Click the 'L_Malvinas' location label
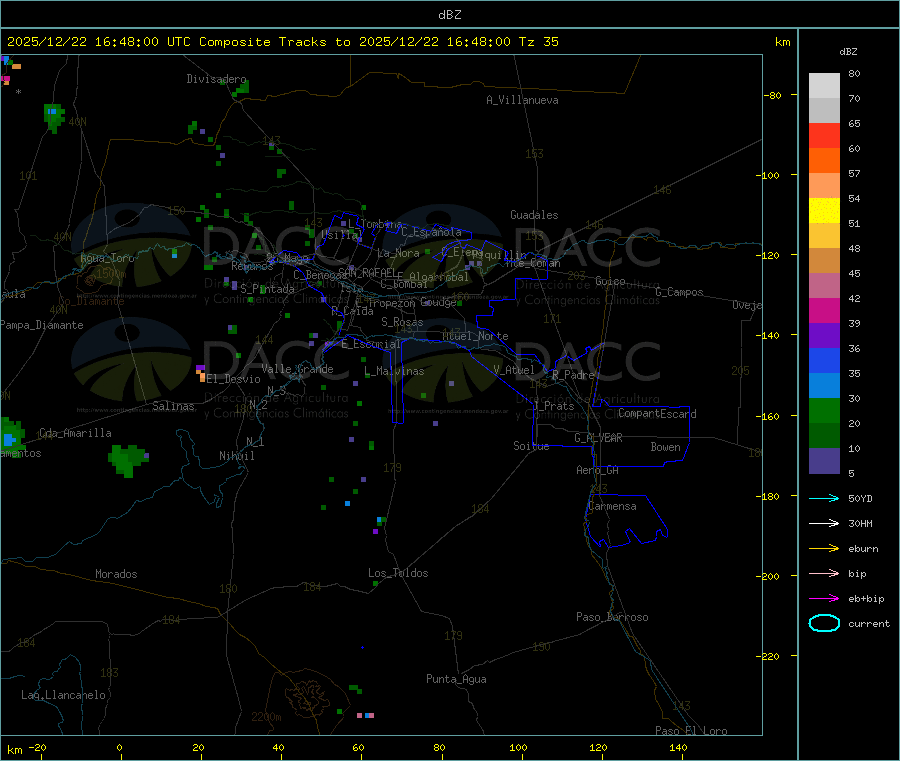Viewport: 900px width, 761px height. [394, 371]
